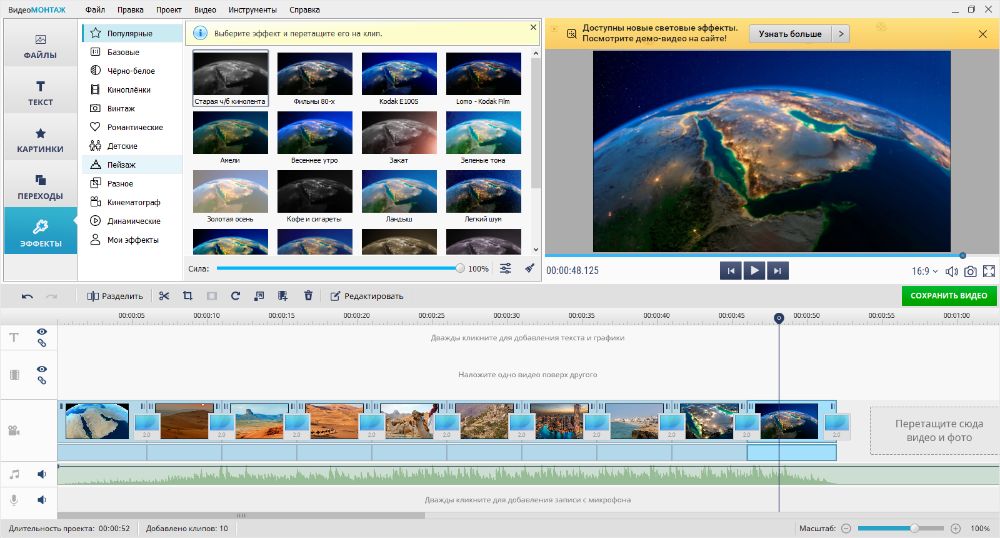Open the Инструменты menu
Image resolution: width=1000 pixels, height=538 pixels.
[x=252, y=9]
